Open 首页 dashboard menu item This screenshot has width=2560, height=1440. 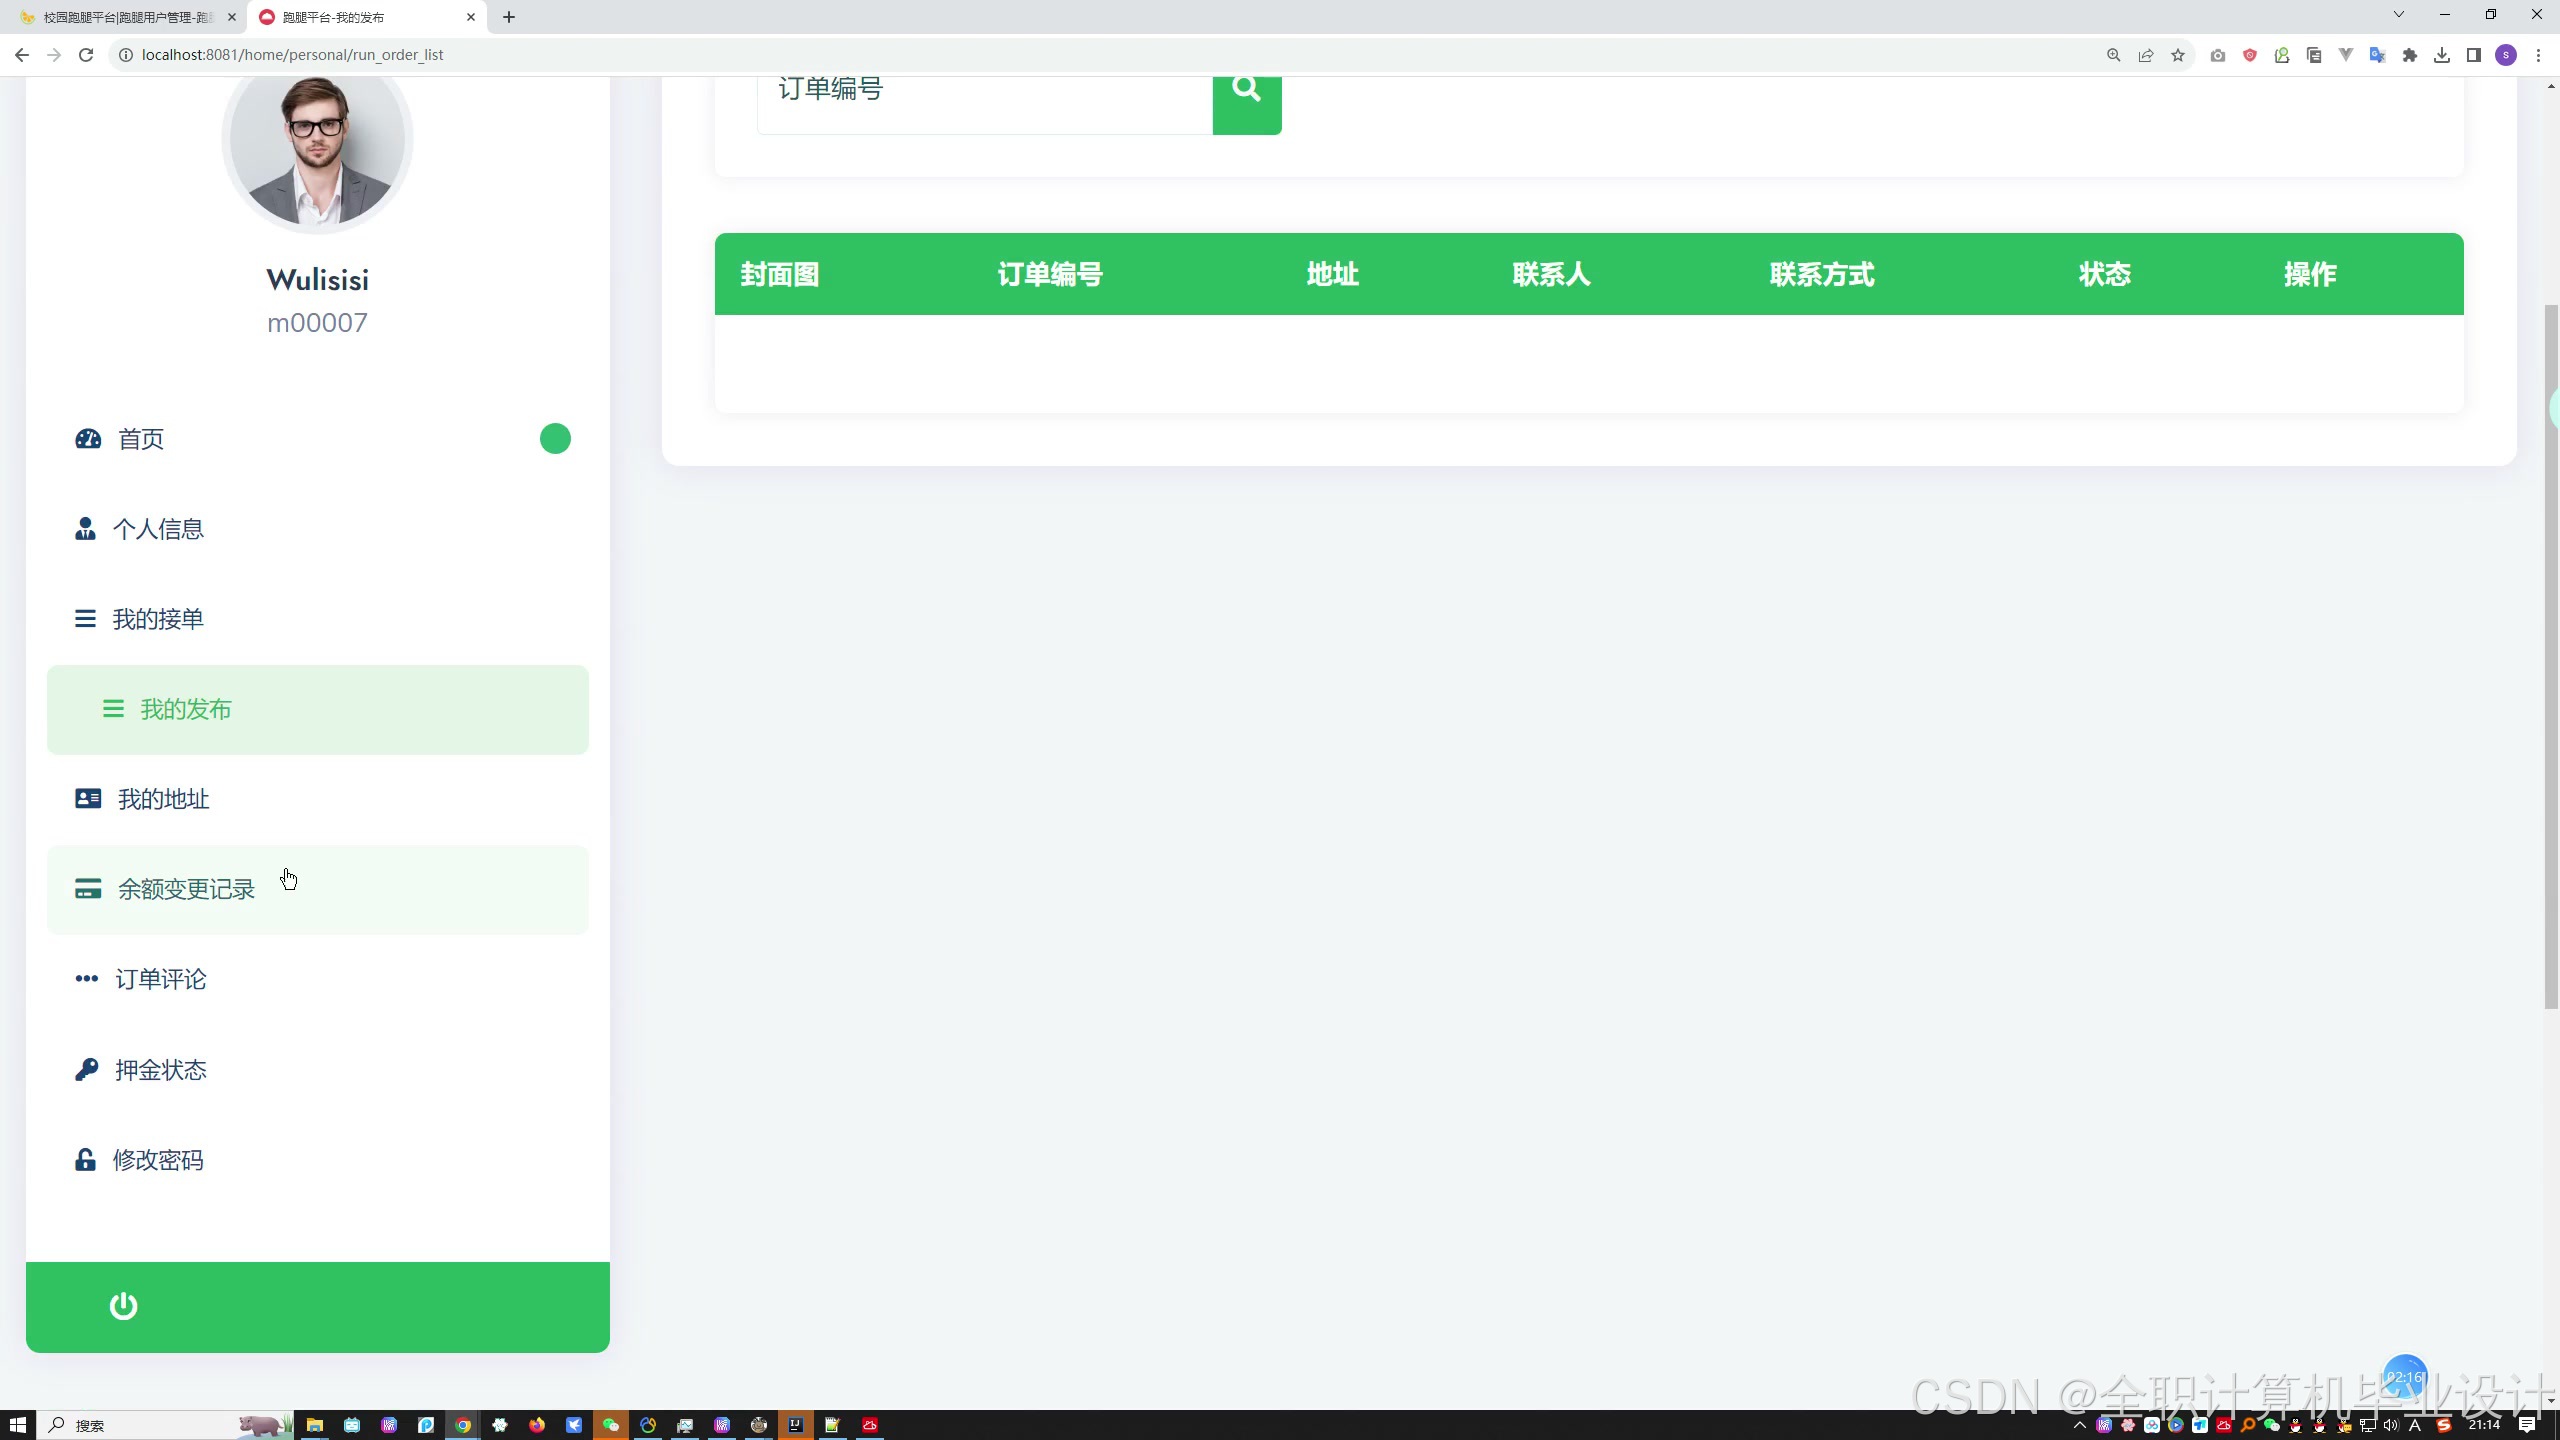click(140, 439)
